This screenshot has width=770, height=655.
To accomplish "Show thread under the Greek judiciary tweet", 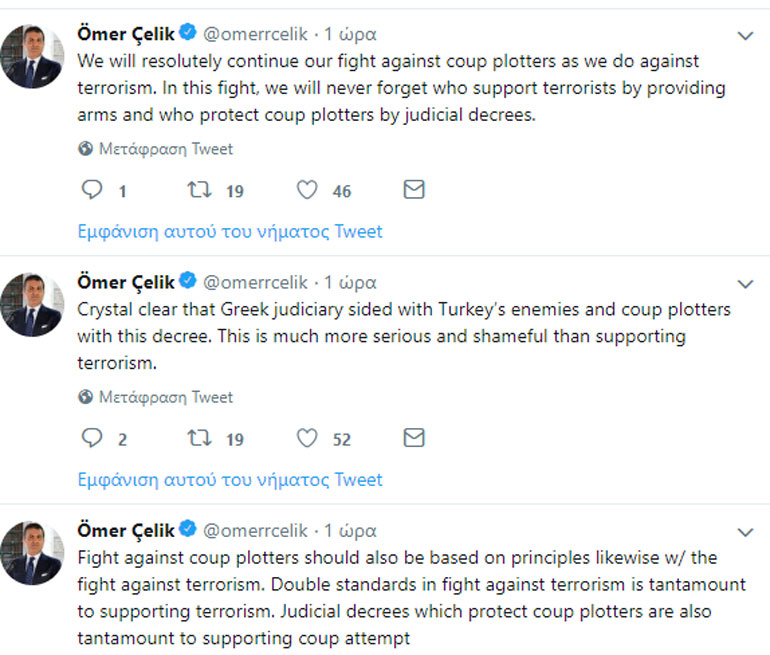I will (230, 479).
